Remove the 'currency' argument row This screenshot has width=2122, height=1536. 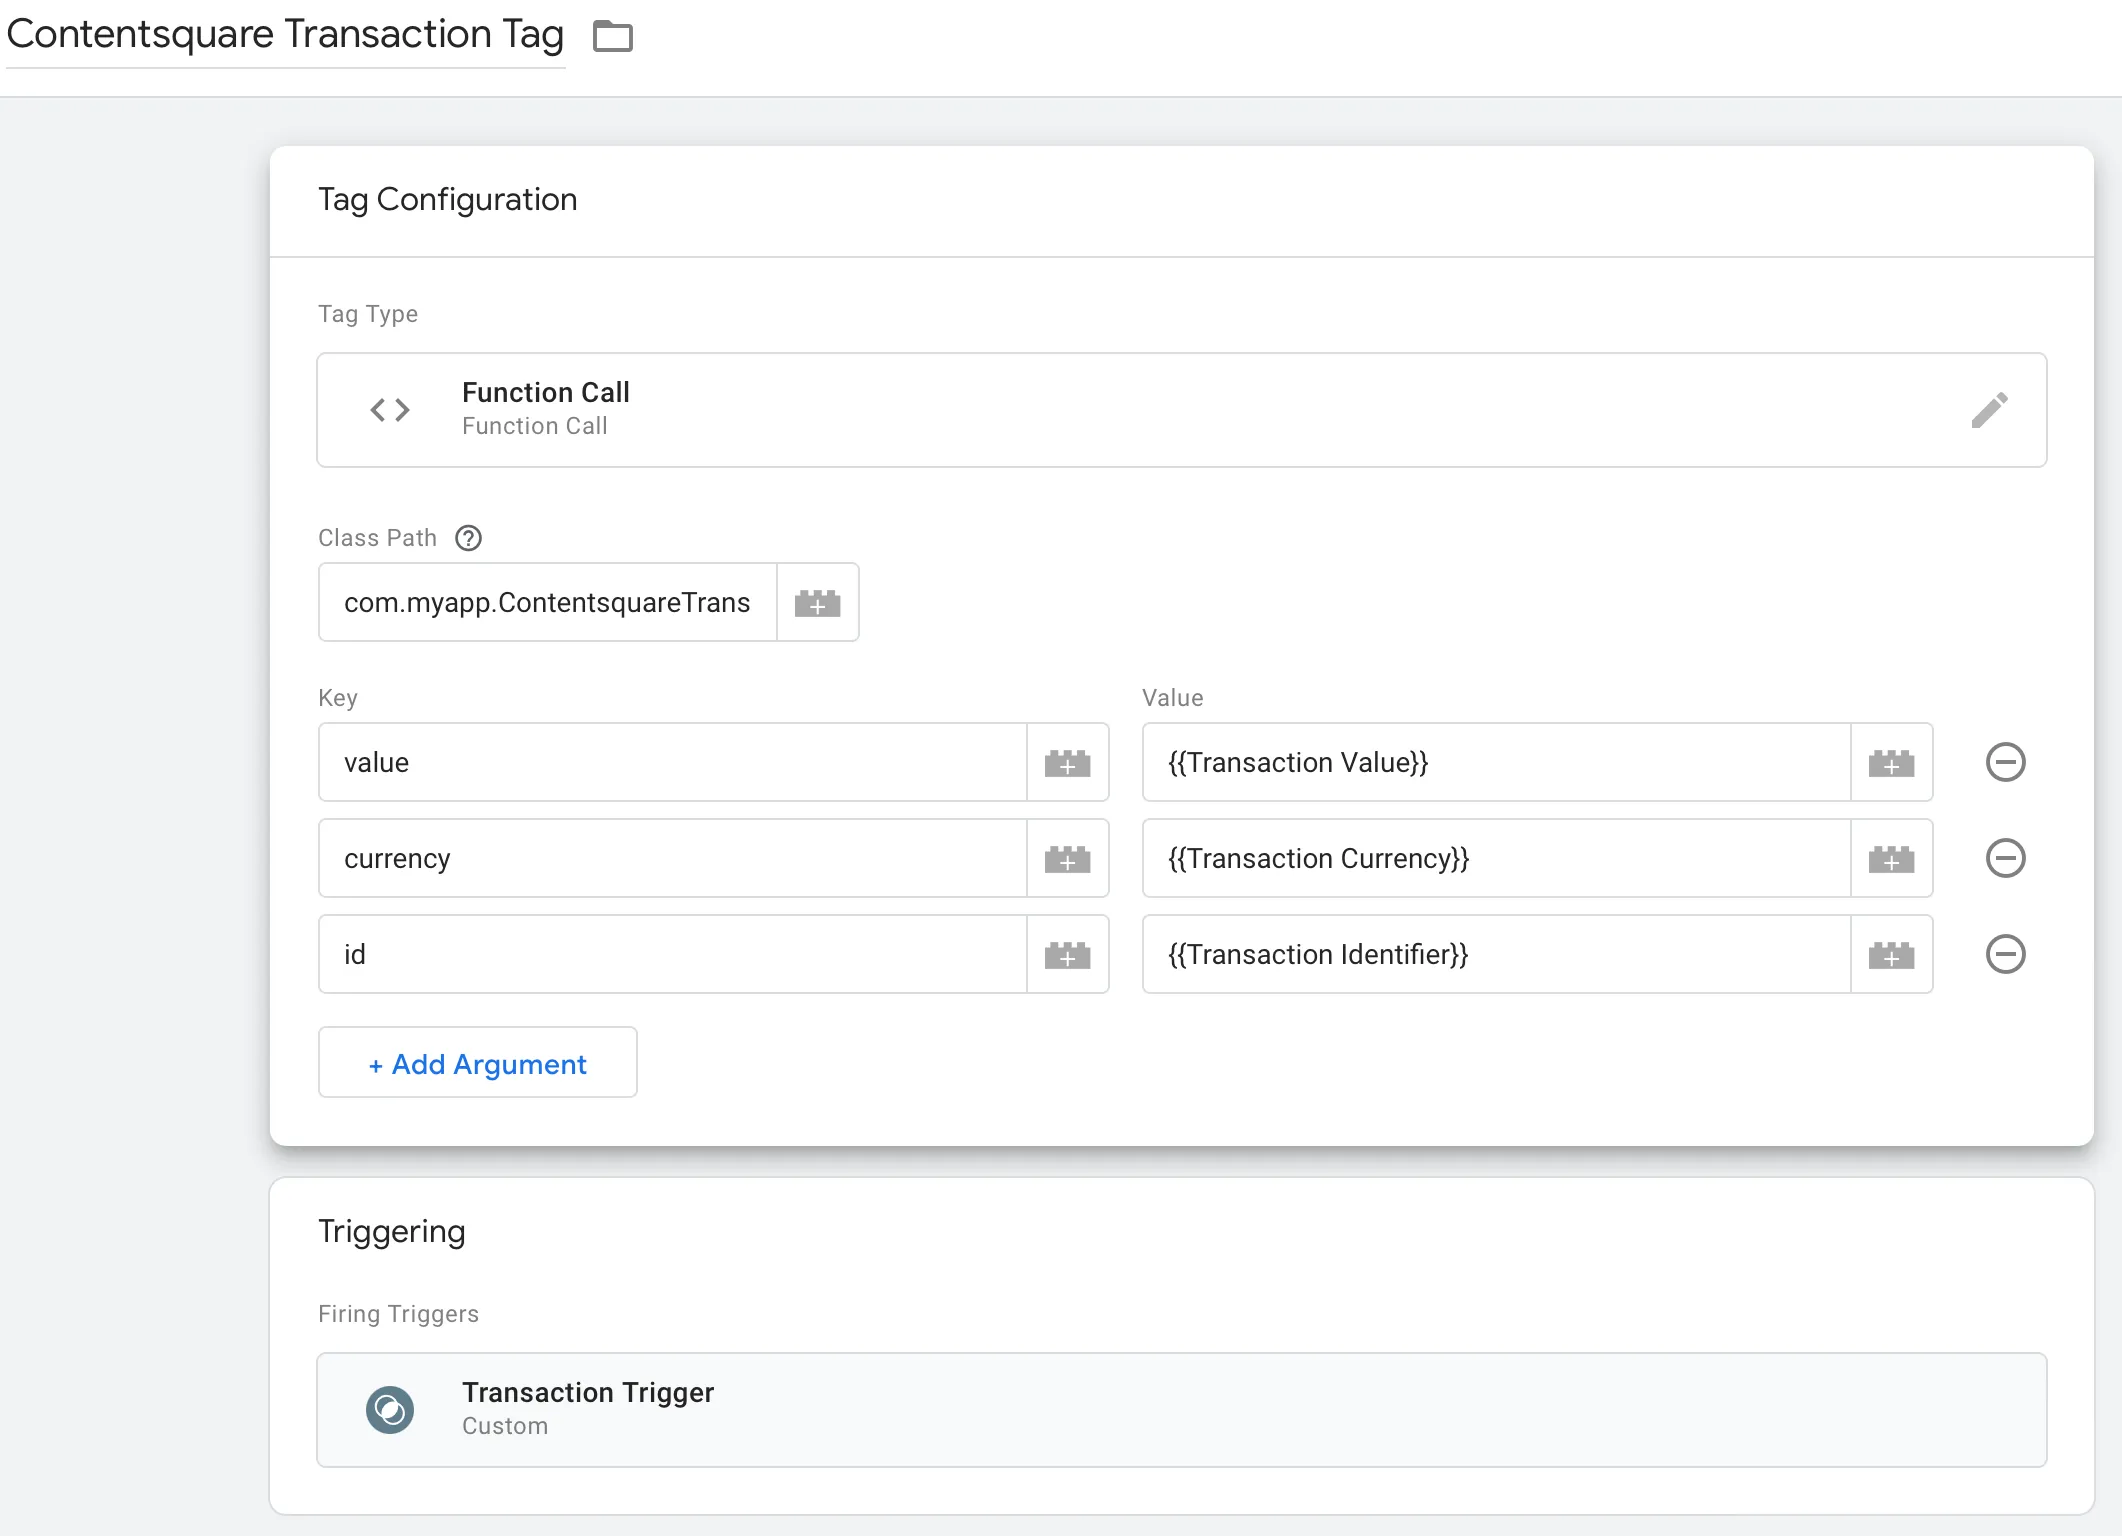click(x=2005, y=859)
